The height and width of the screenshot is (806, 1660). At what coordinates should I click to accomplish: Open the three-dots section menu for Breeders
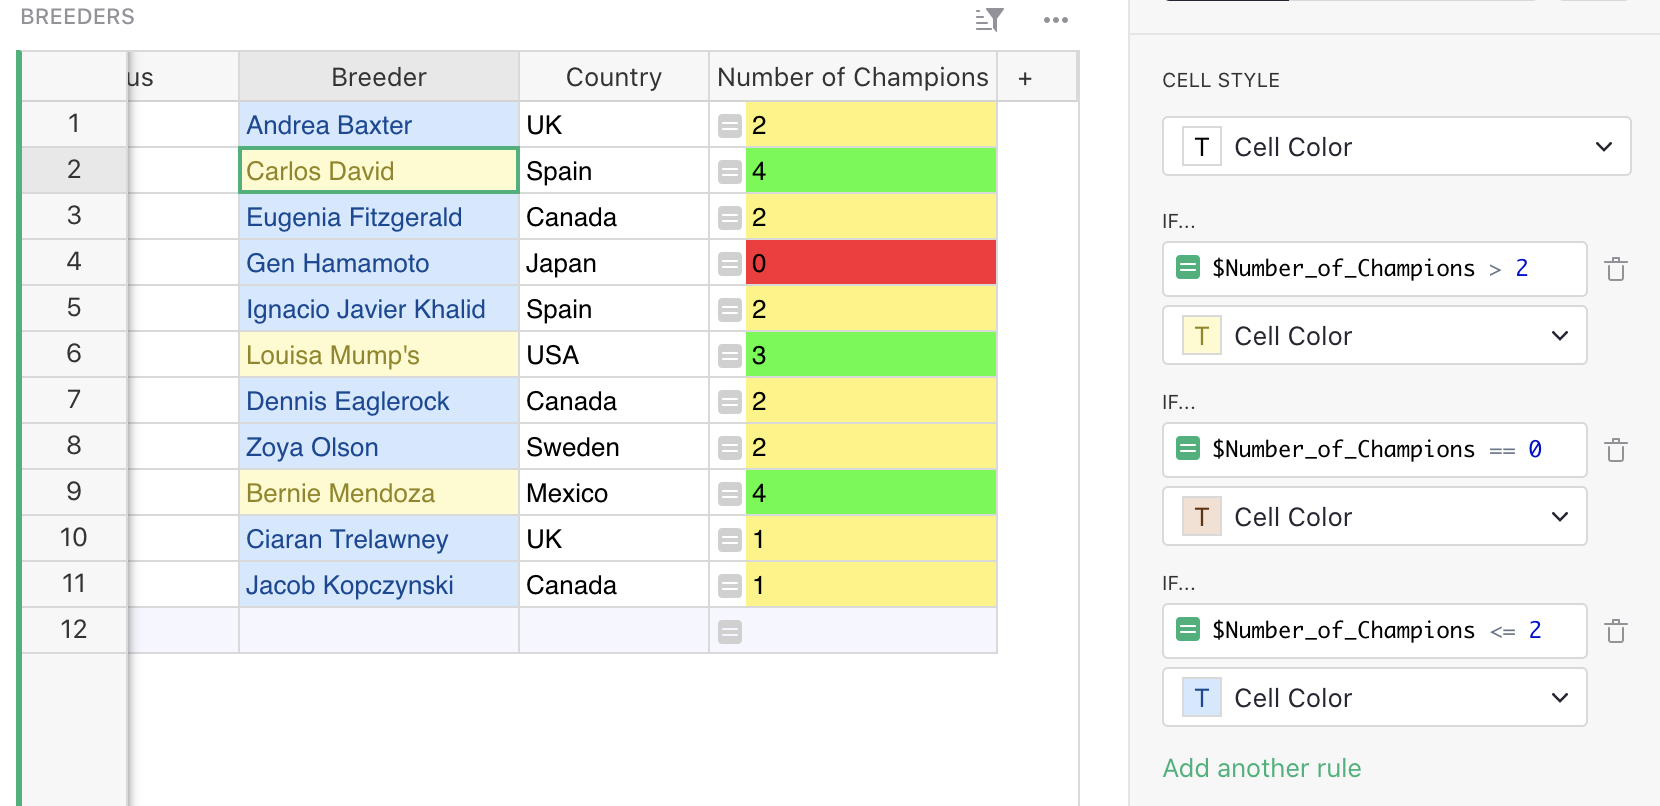tap(1055, 20)
